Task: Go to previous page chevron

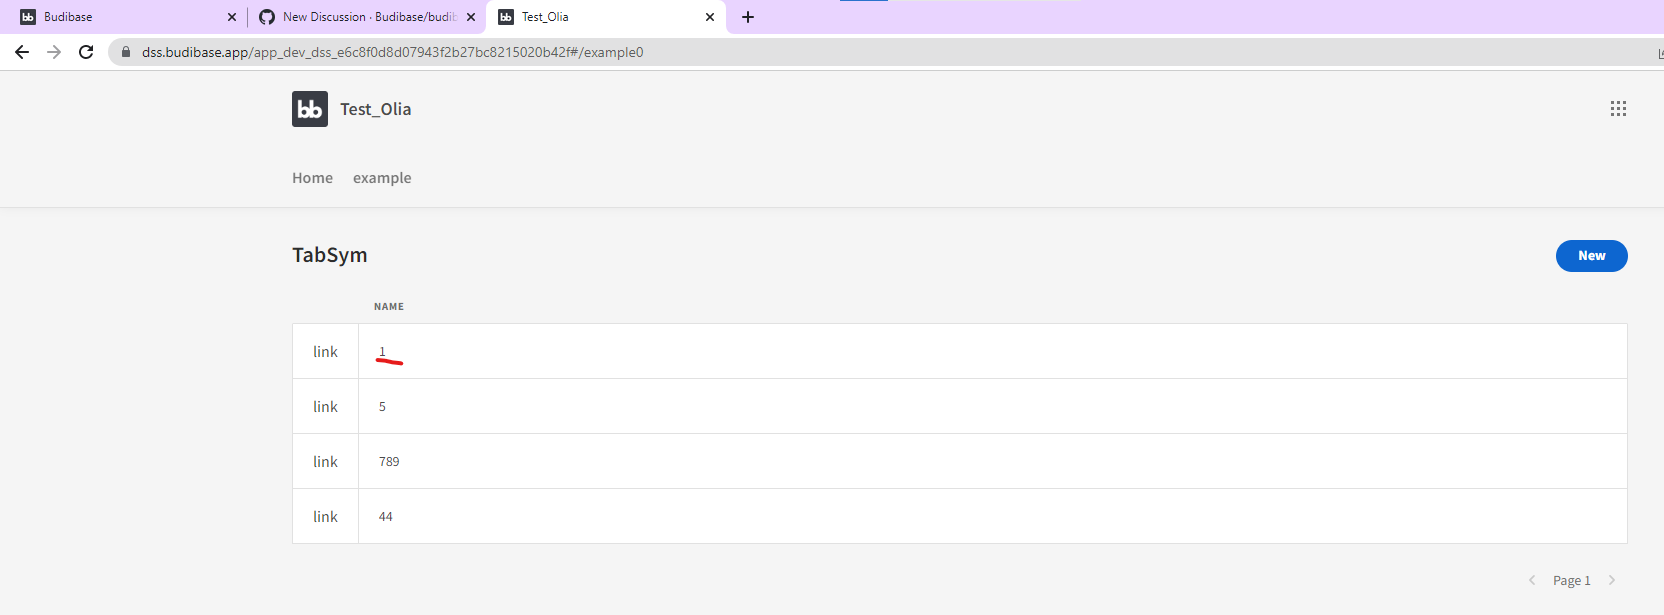Action: click(x=1531, y=580)
